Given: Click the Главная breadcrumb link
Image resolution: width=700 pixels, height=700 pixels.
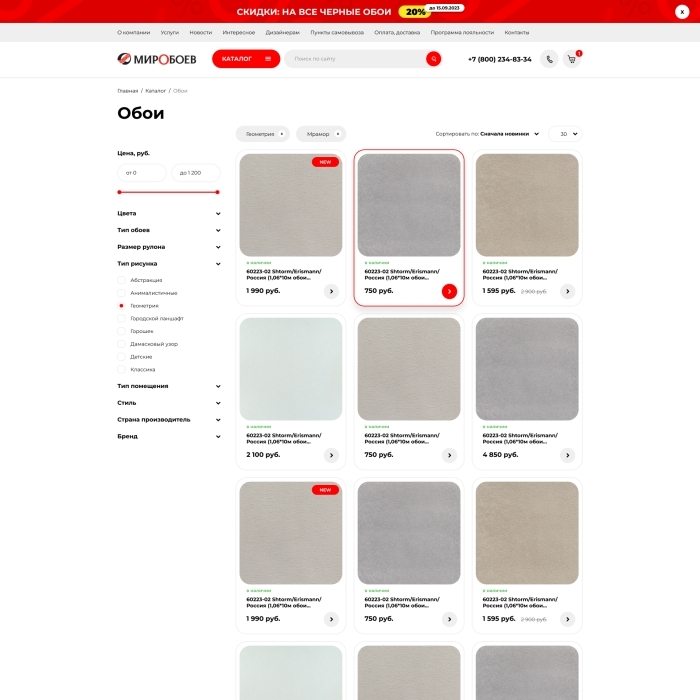Looking at the screenshot, I should pyautogui.click(x=127, y=91).
